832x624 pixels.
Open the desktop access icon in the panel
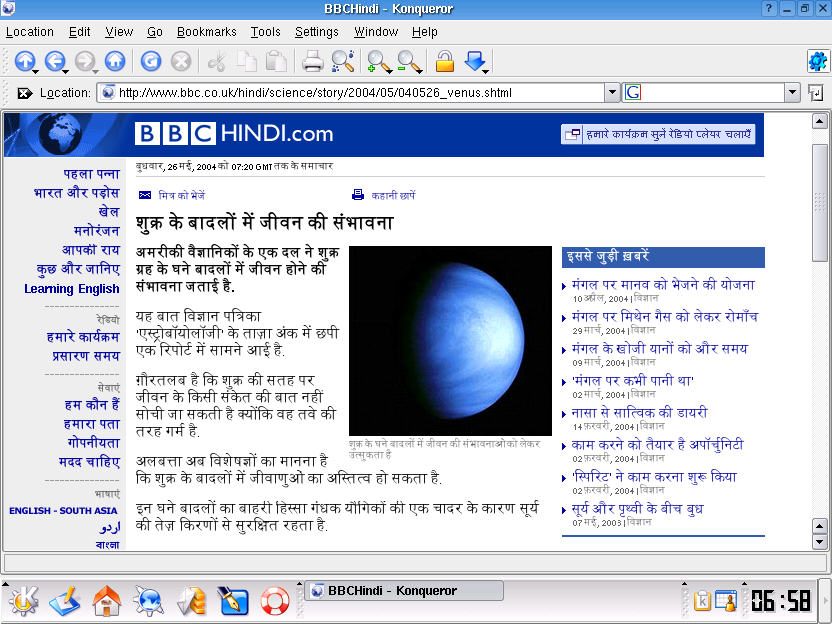click(65, 601)
